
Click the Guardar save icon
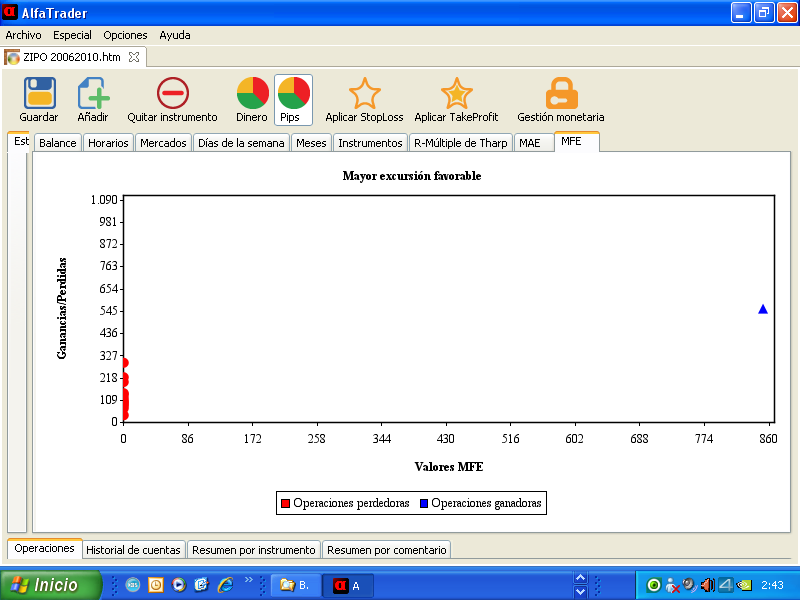[39, 93]
